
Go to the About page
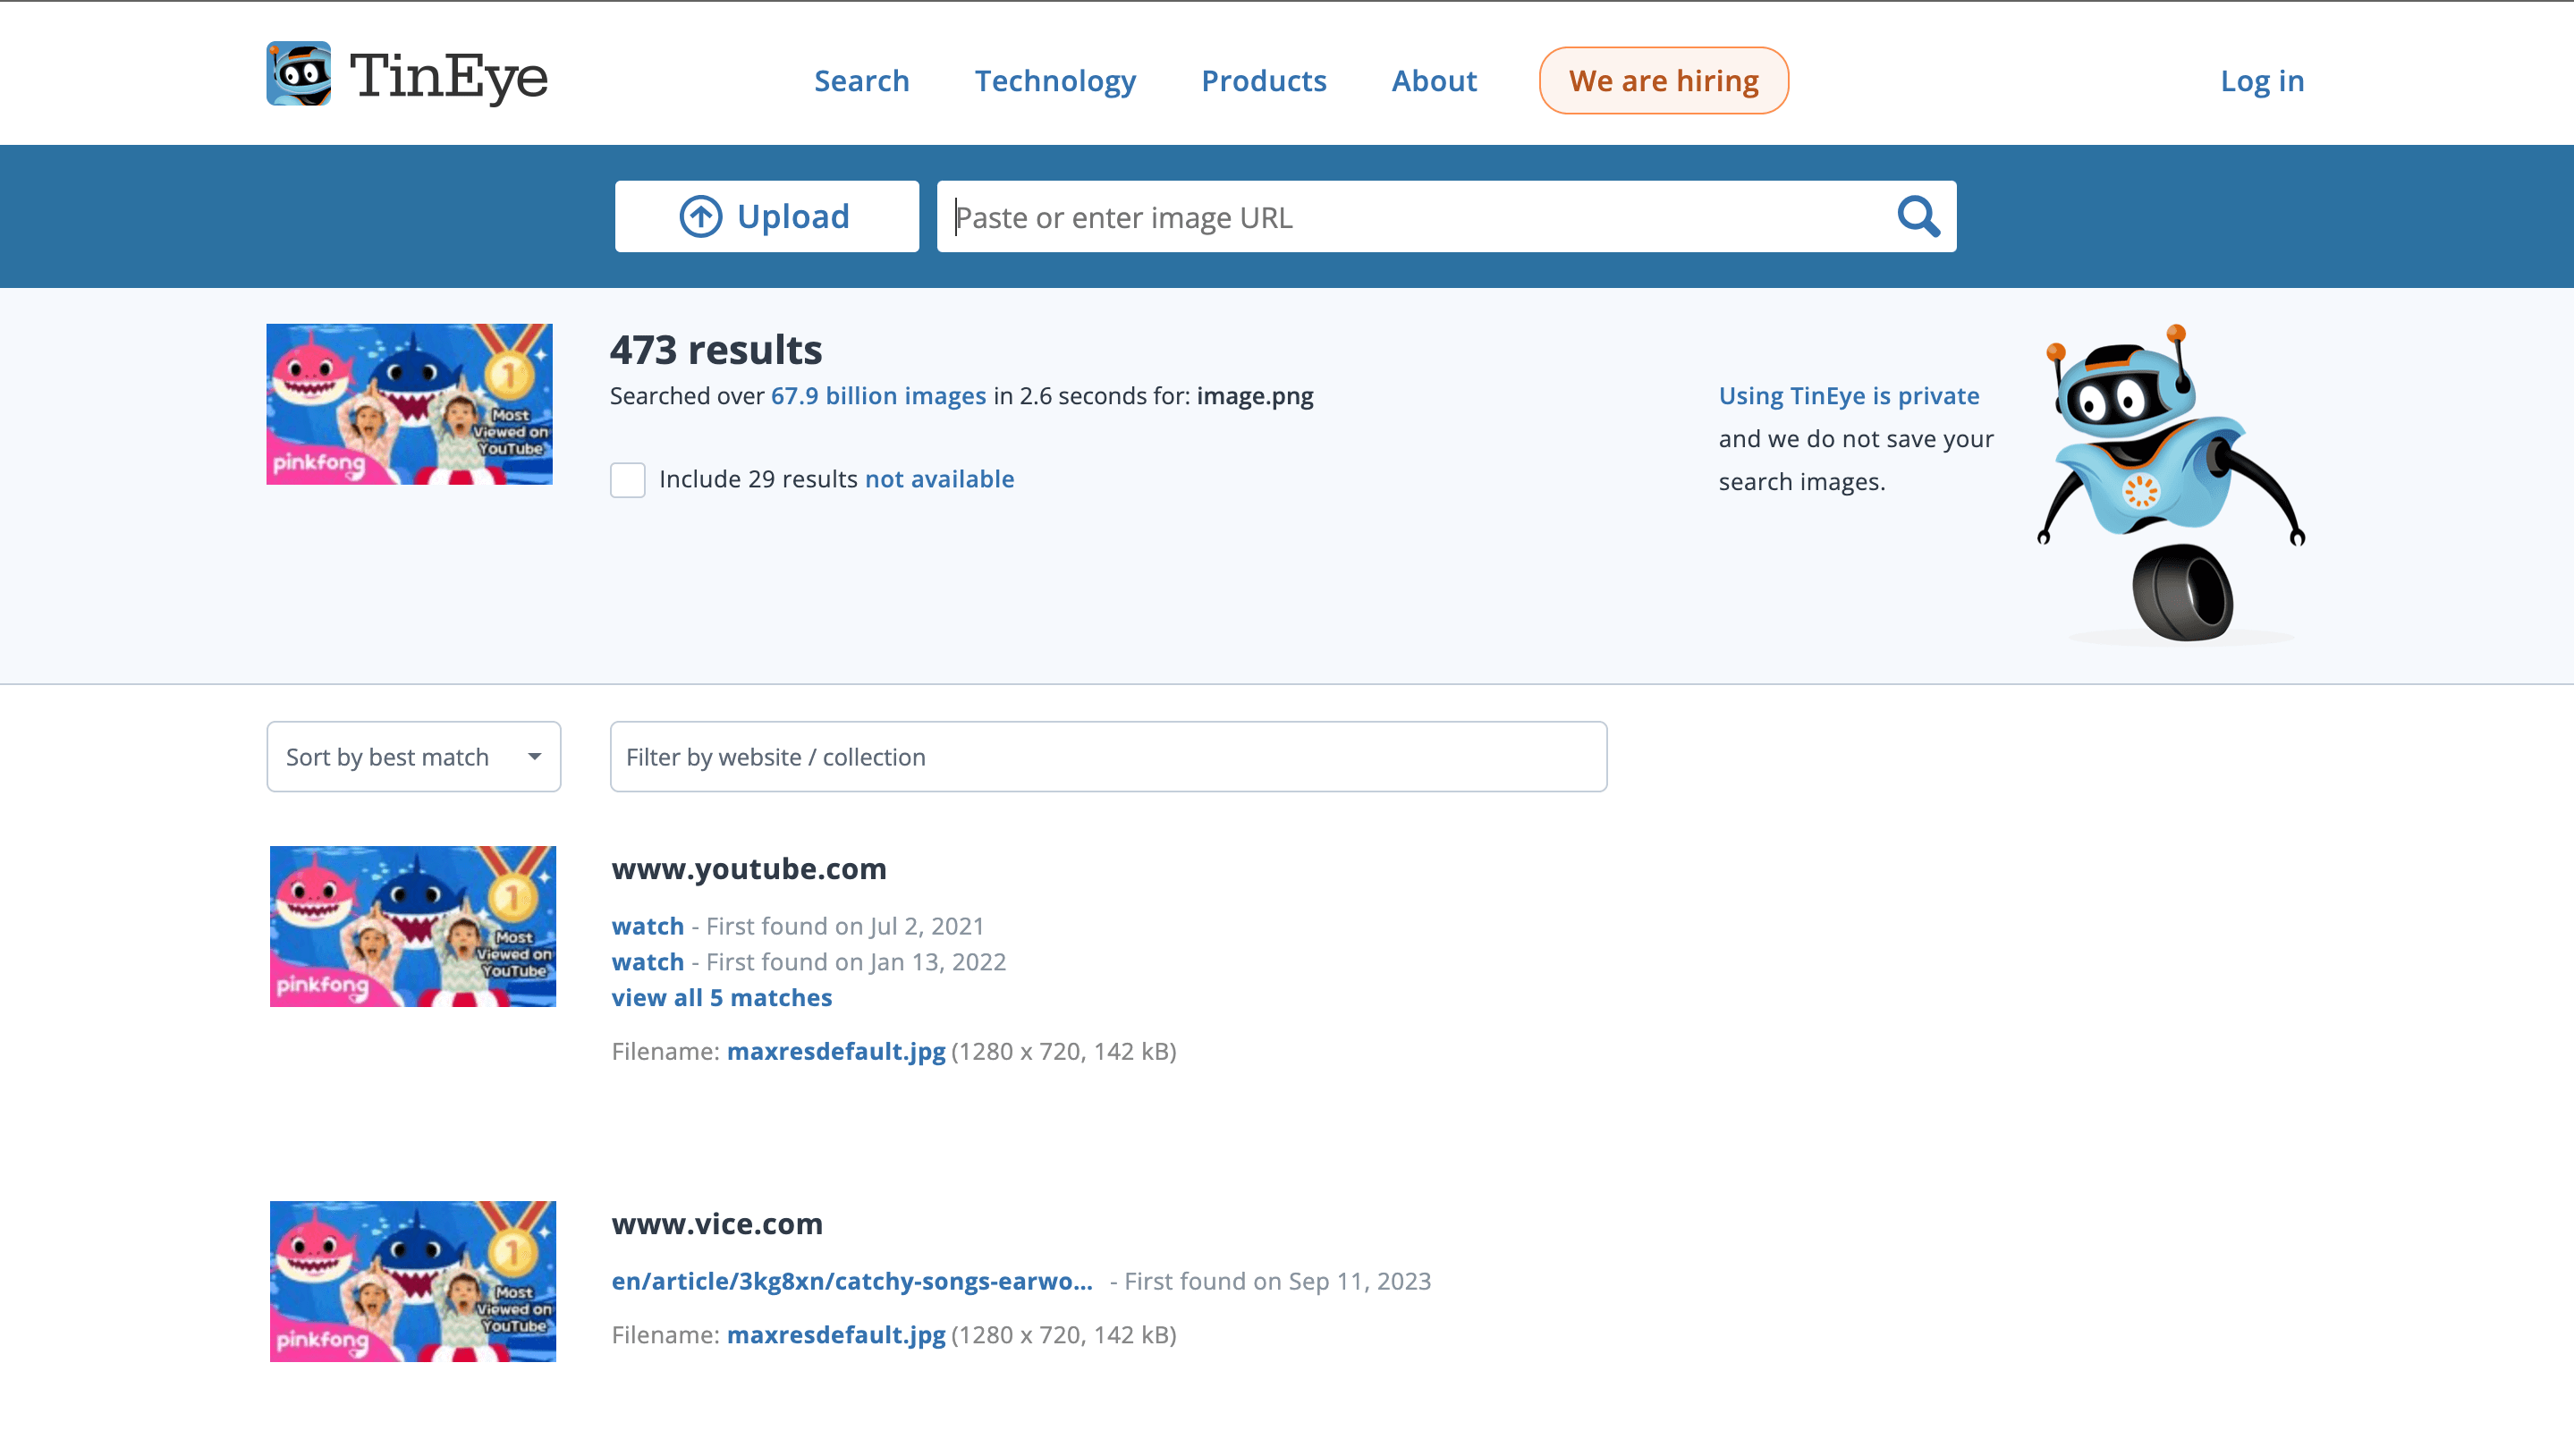1433,81
